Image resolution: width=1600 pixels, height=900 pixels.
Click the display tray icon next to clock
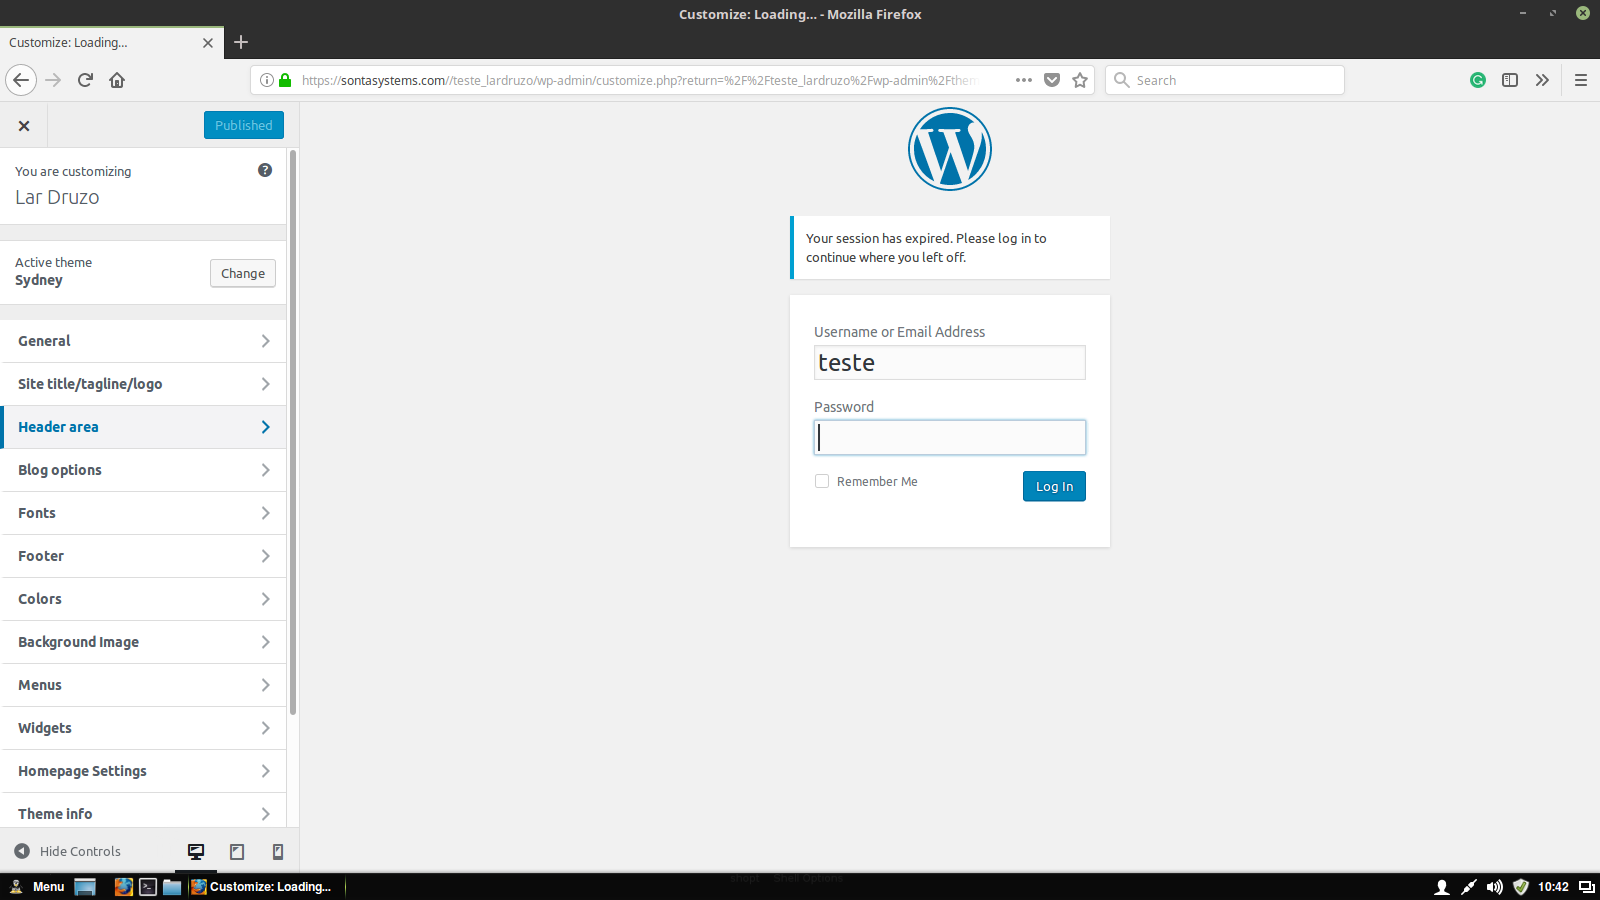click(x=1587, y=887)
